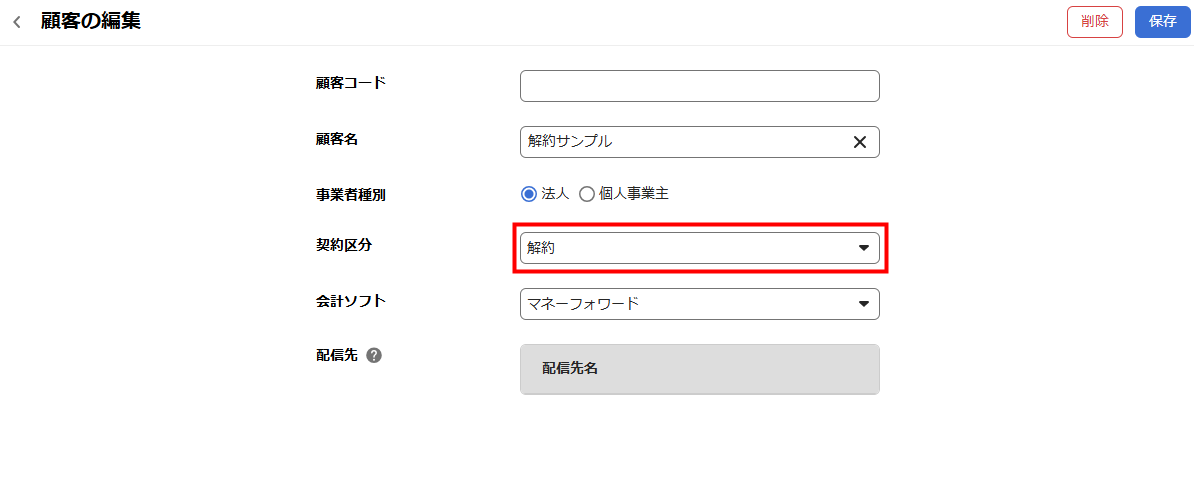Click the 顧客名 field label
Image resolution: width=1194 pixels, height=483 pixels.
337,139
